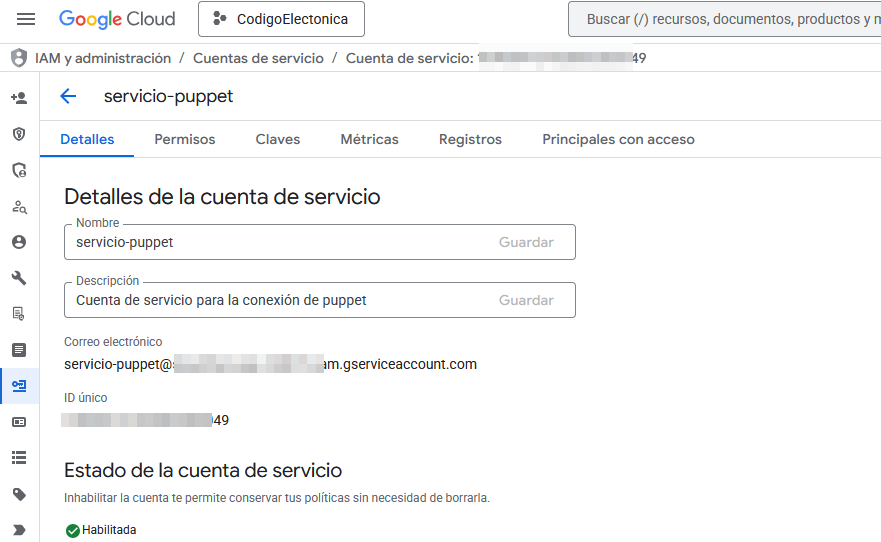Open the shield sidebar icon below add-person

pyautogui.click(x=19, y=134)
